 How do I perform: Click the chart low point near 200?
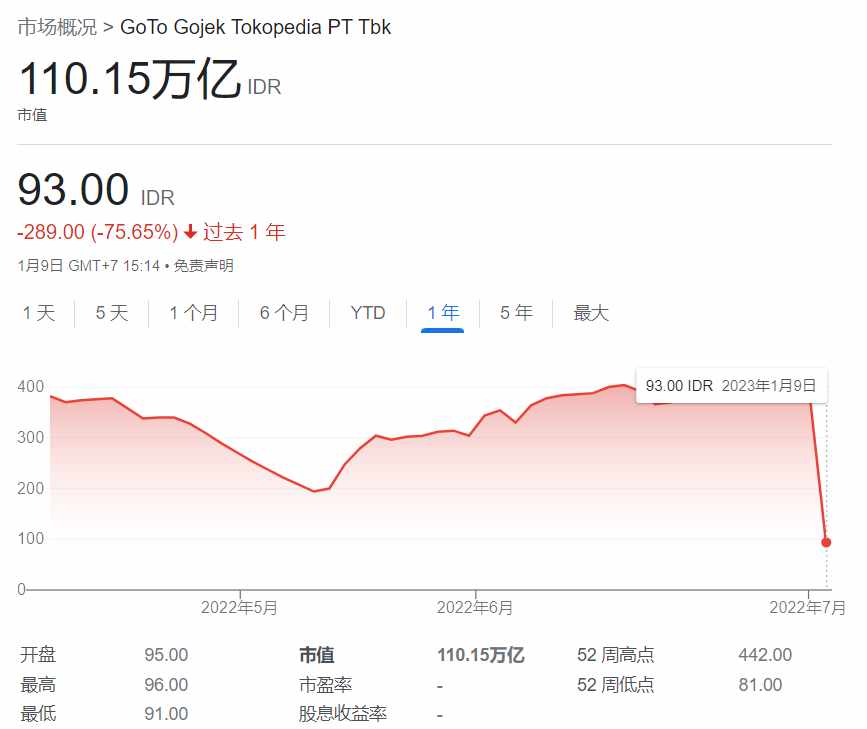point(314,491)
